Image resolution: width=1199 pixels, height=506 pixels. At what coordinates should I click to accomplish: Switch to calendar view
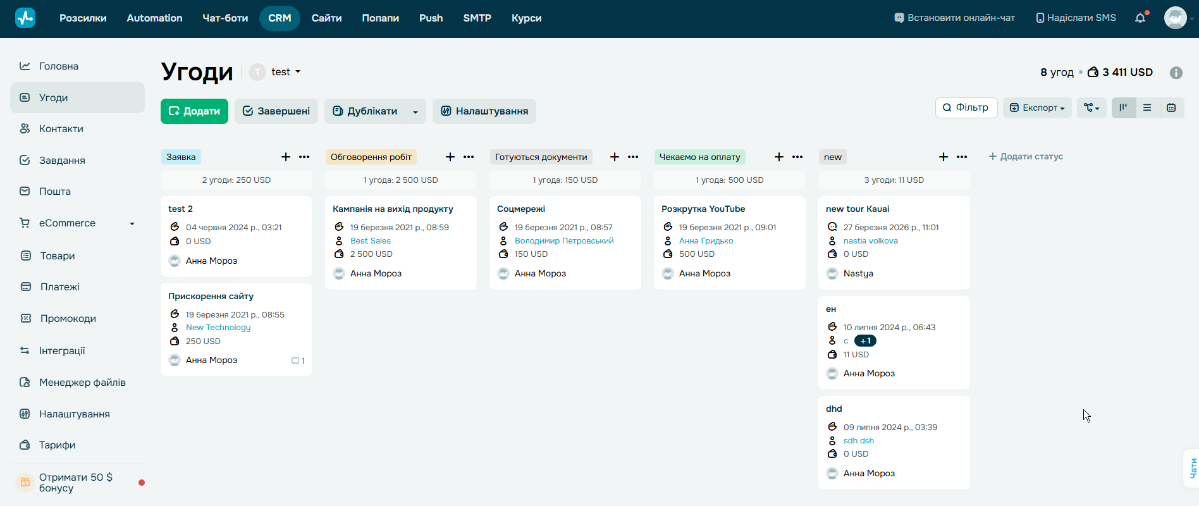(x=1171, y=109)
